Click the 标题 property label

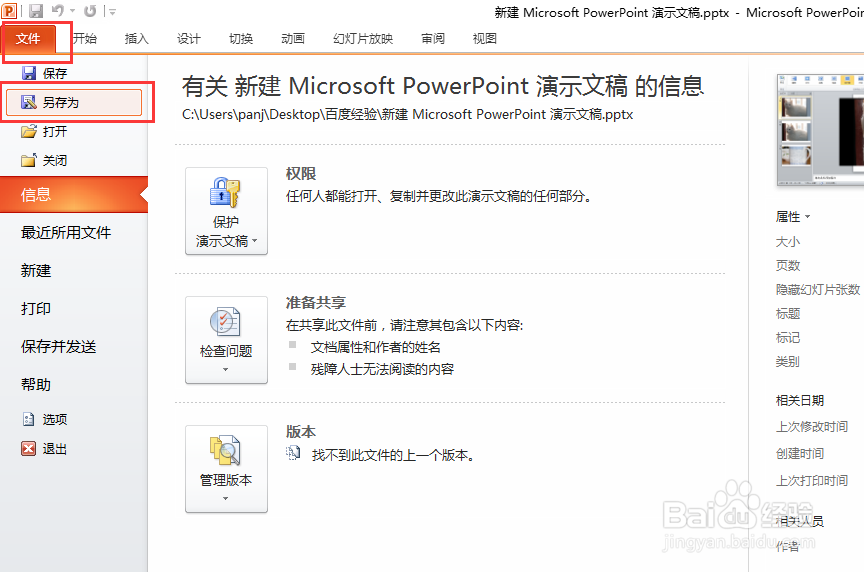coord(788,314)
